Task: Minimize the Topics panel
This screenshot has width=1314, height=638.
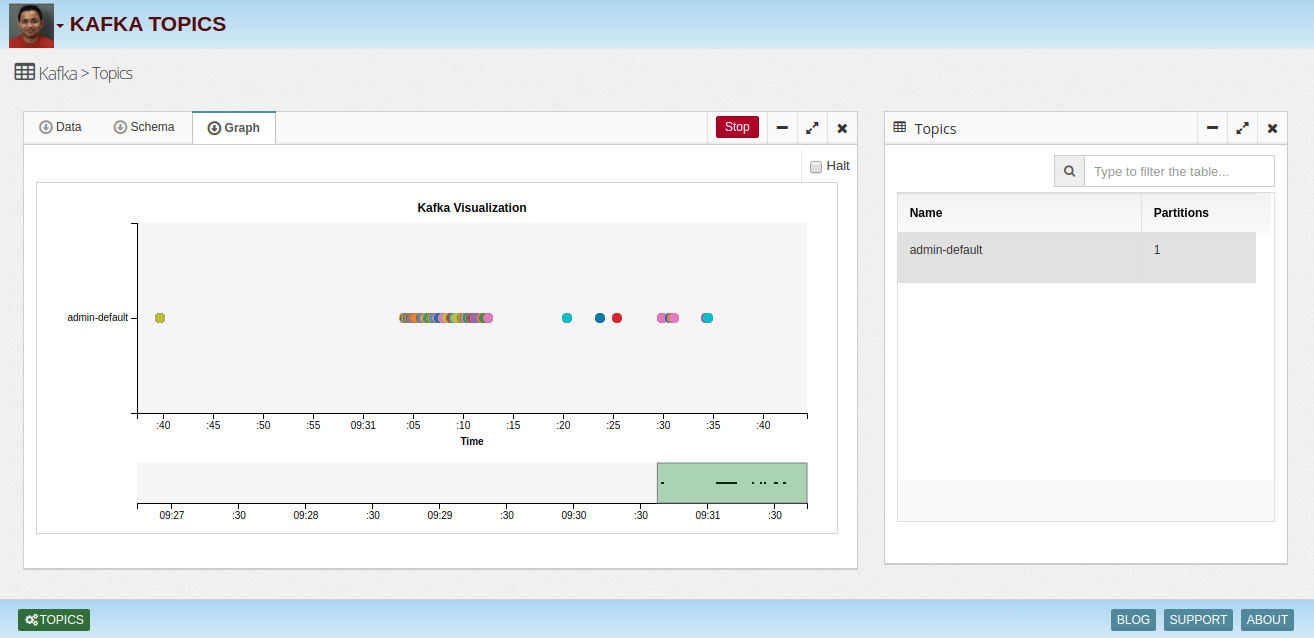Action: 1212,128
